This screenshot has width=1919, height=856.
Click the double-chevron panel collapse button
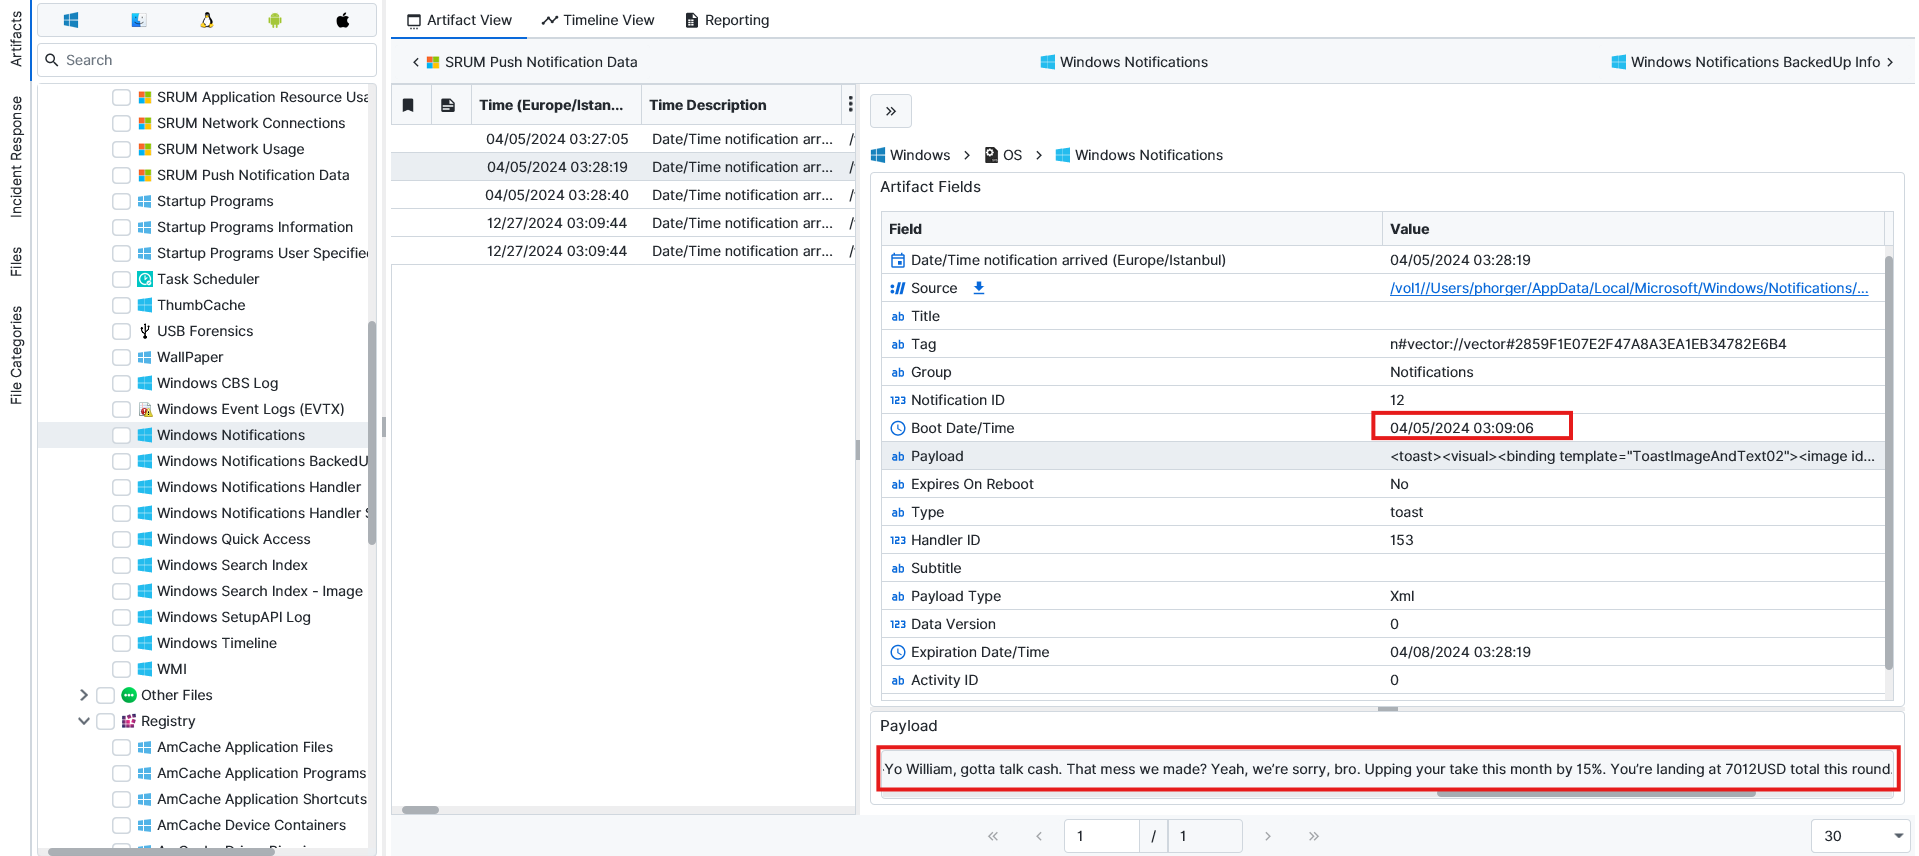click(x=891, y=111)
